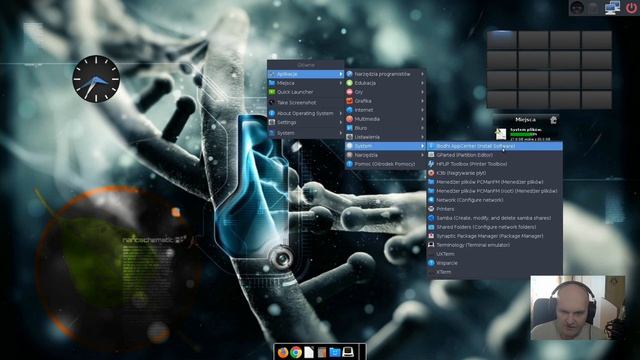Expand the Biuro submenu arrow

[x=422, y=128]
